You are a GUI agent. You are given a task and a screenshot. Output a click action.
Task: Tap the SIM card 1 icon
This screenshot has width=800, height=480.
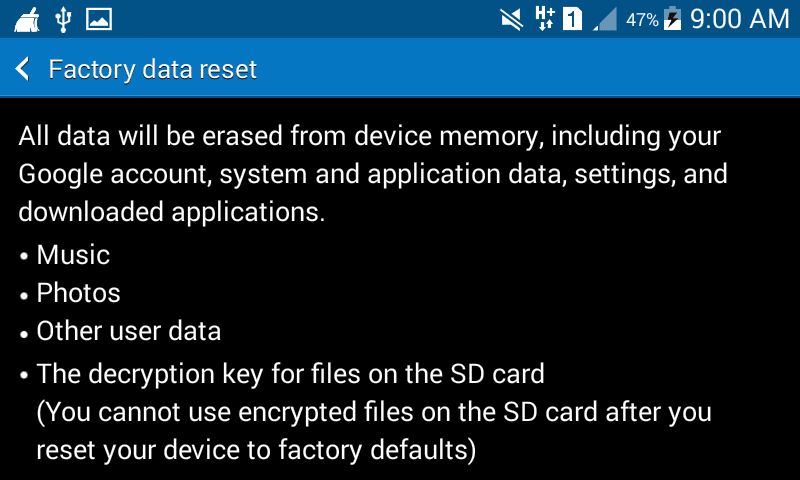[573, 18]
